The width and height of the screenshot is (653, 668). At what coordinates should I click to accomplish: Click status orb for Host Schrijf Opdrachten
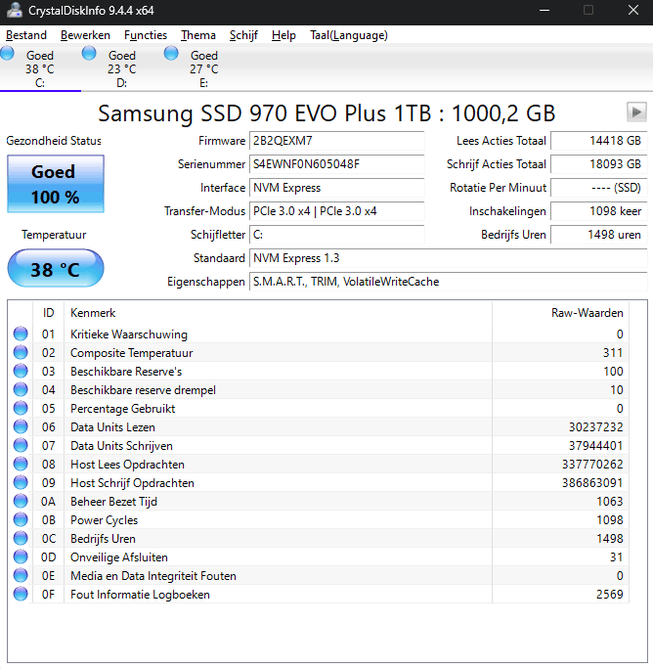pos(20,482)
